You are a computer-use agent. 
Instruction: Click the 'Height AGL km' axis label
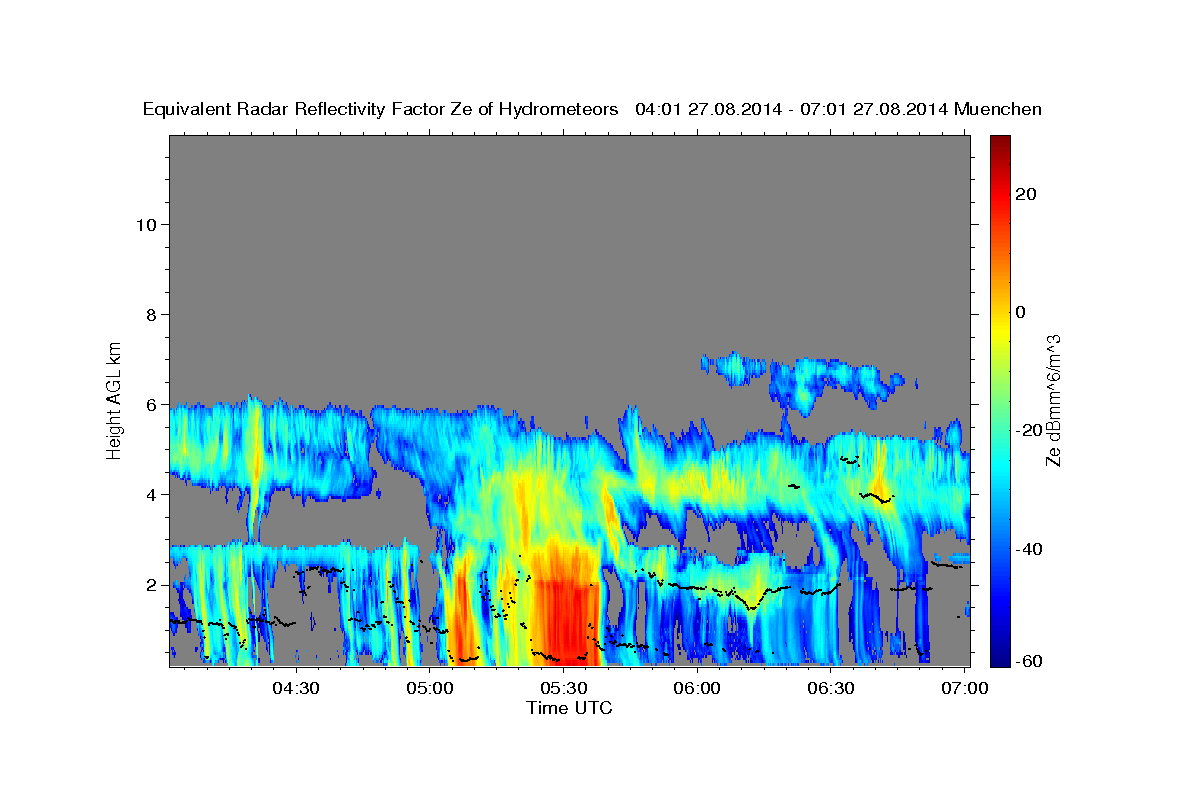click(x=114, y=399)
